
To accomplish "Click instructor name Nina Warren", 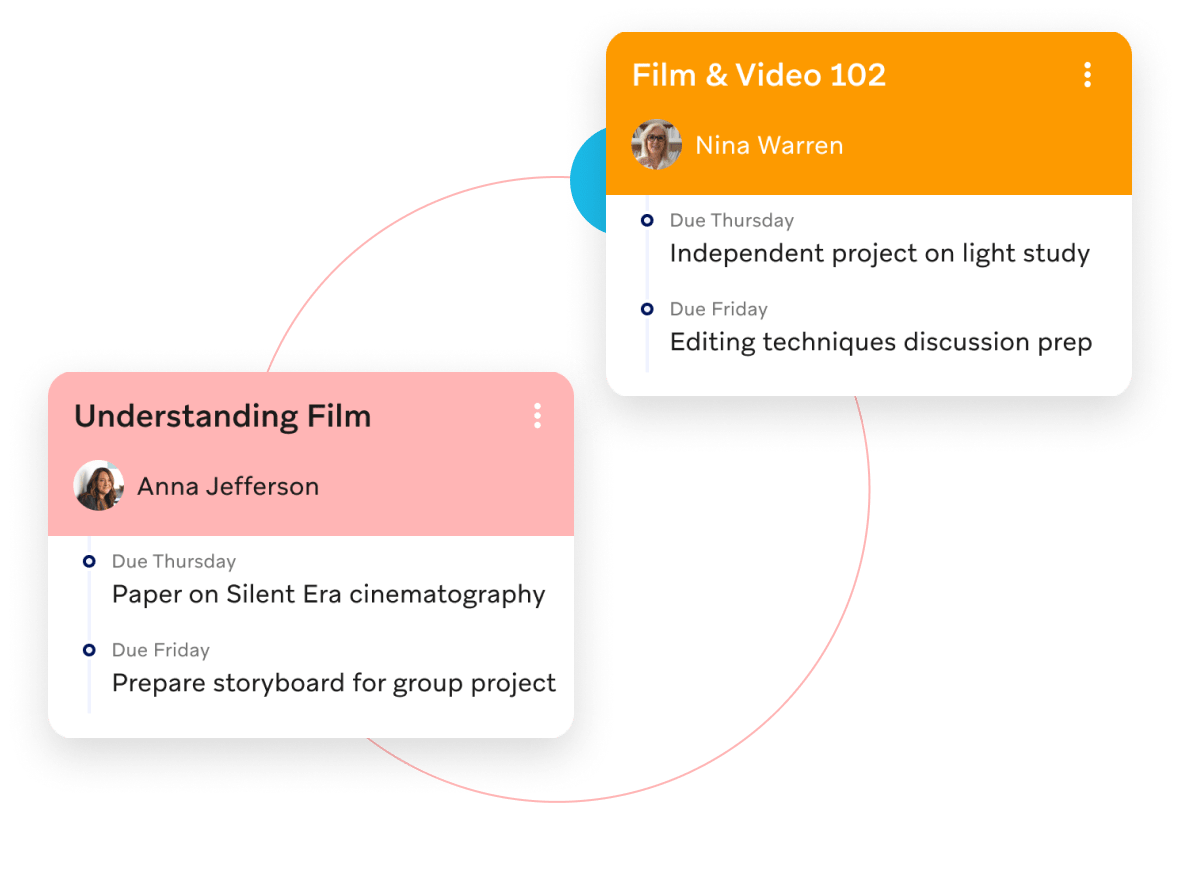I will pos(769,145).
